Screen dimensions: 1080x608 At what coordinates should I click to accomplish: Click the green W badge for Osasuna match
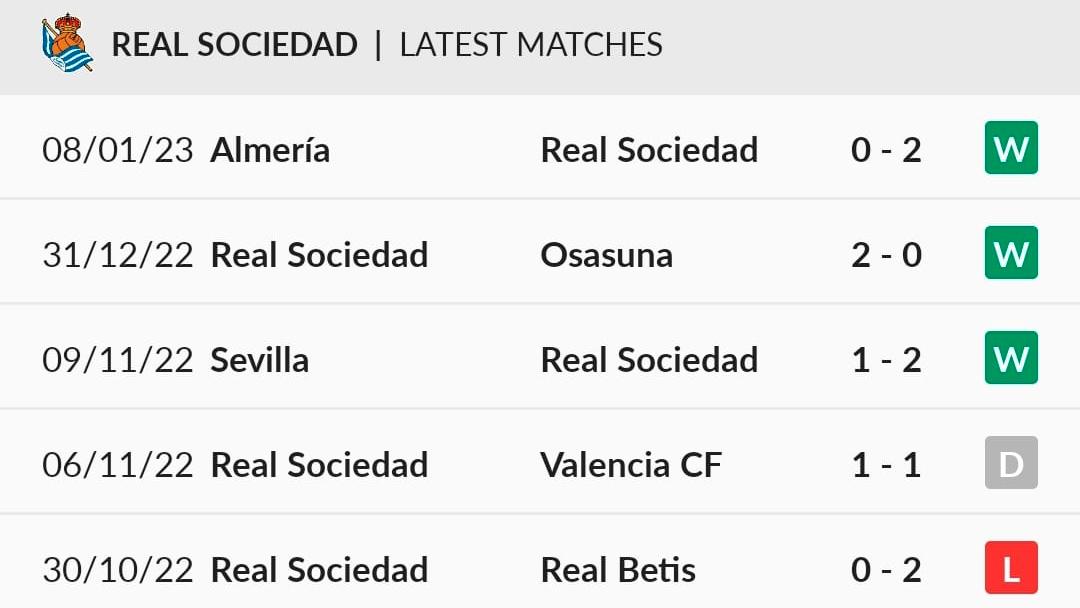click(1011, 253)
